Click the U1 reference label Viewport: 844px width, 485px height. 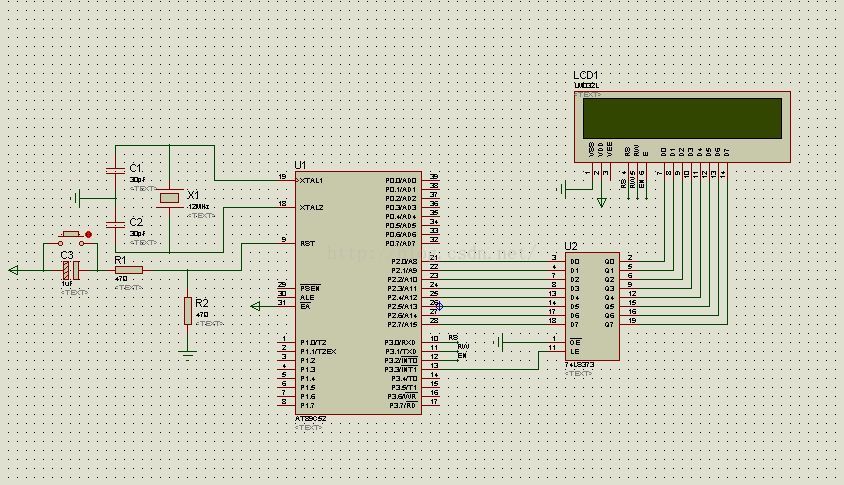pyautogui.click(x=300, y=165)
